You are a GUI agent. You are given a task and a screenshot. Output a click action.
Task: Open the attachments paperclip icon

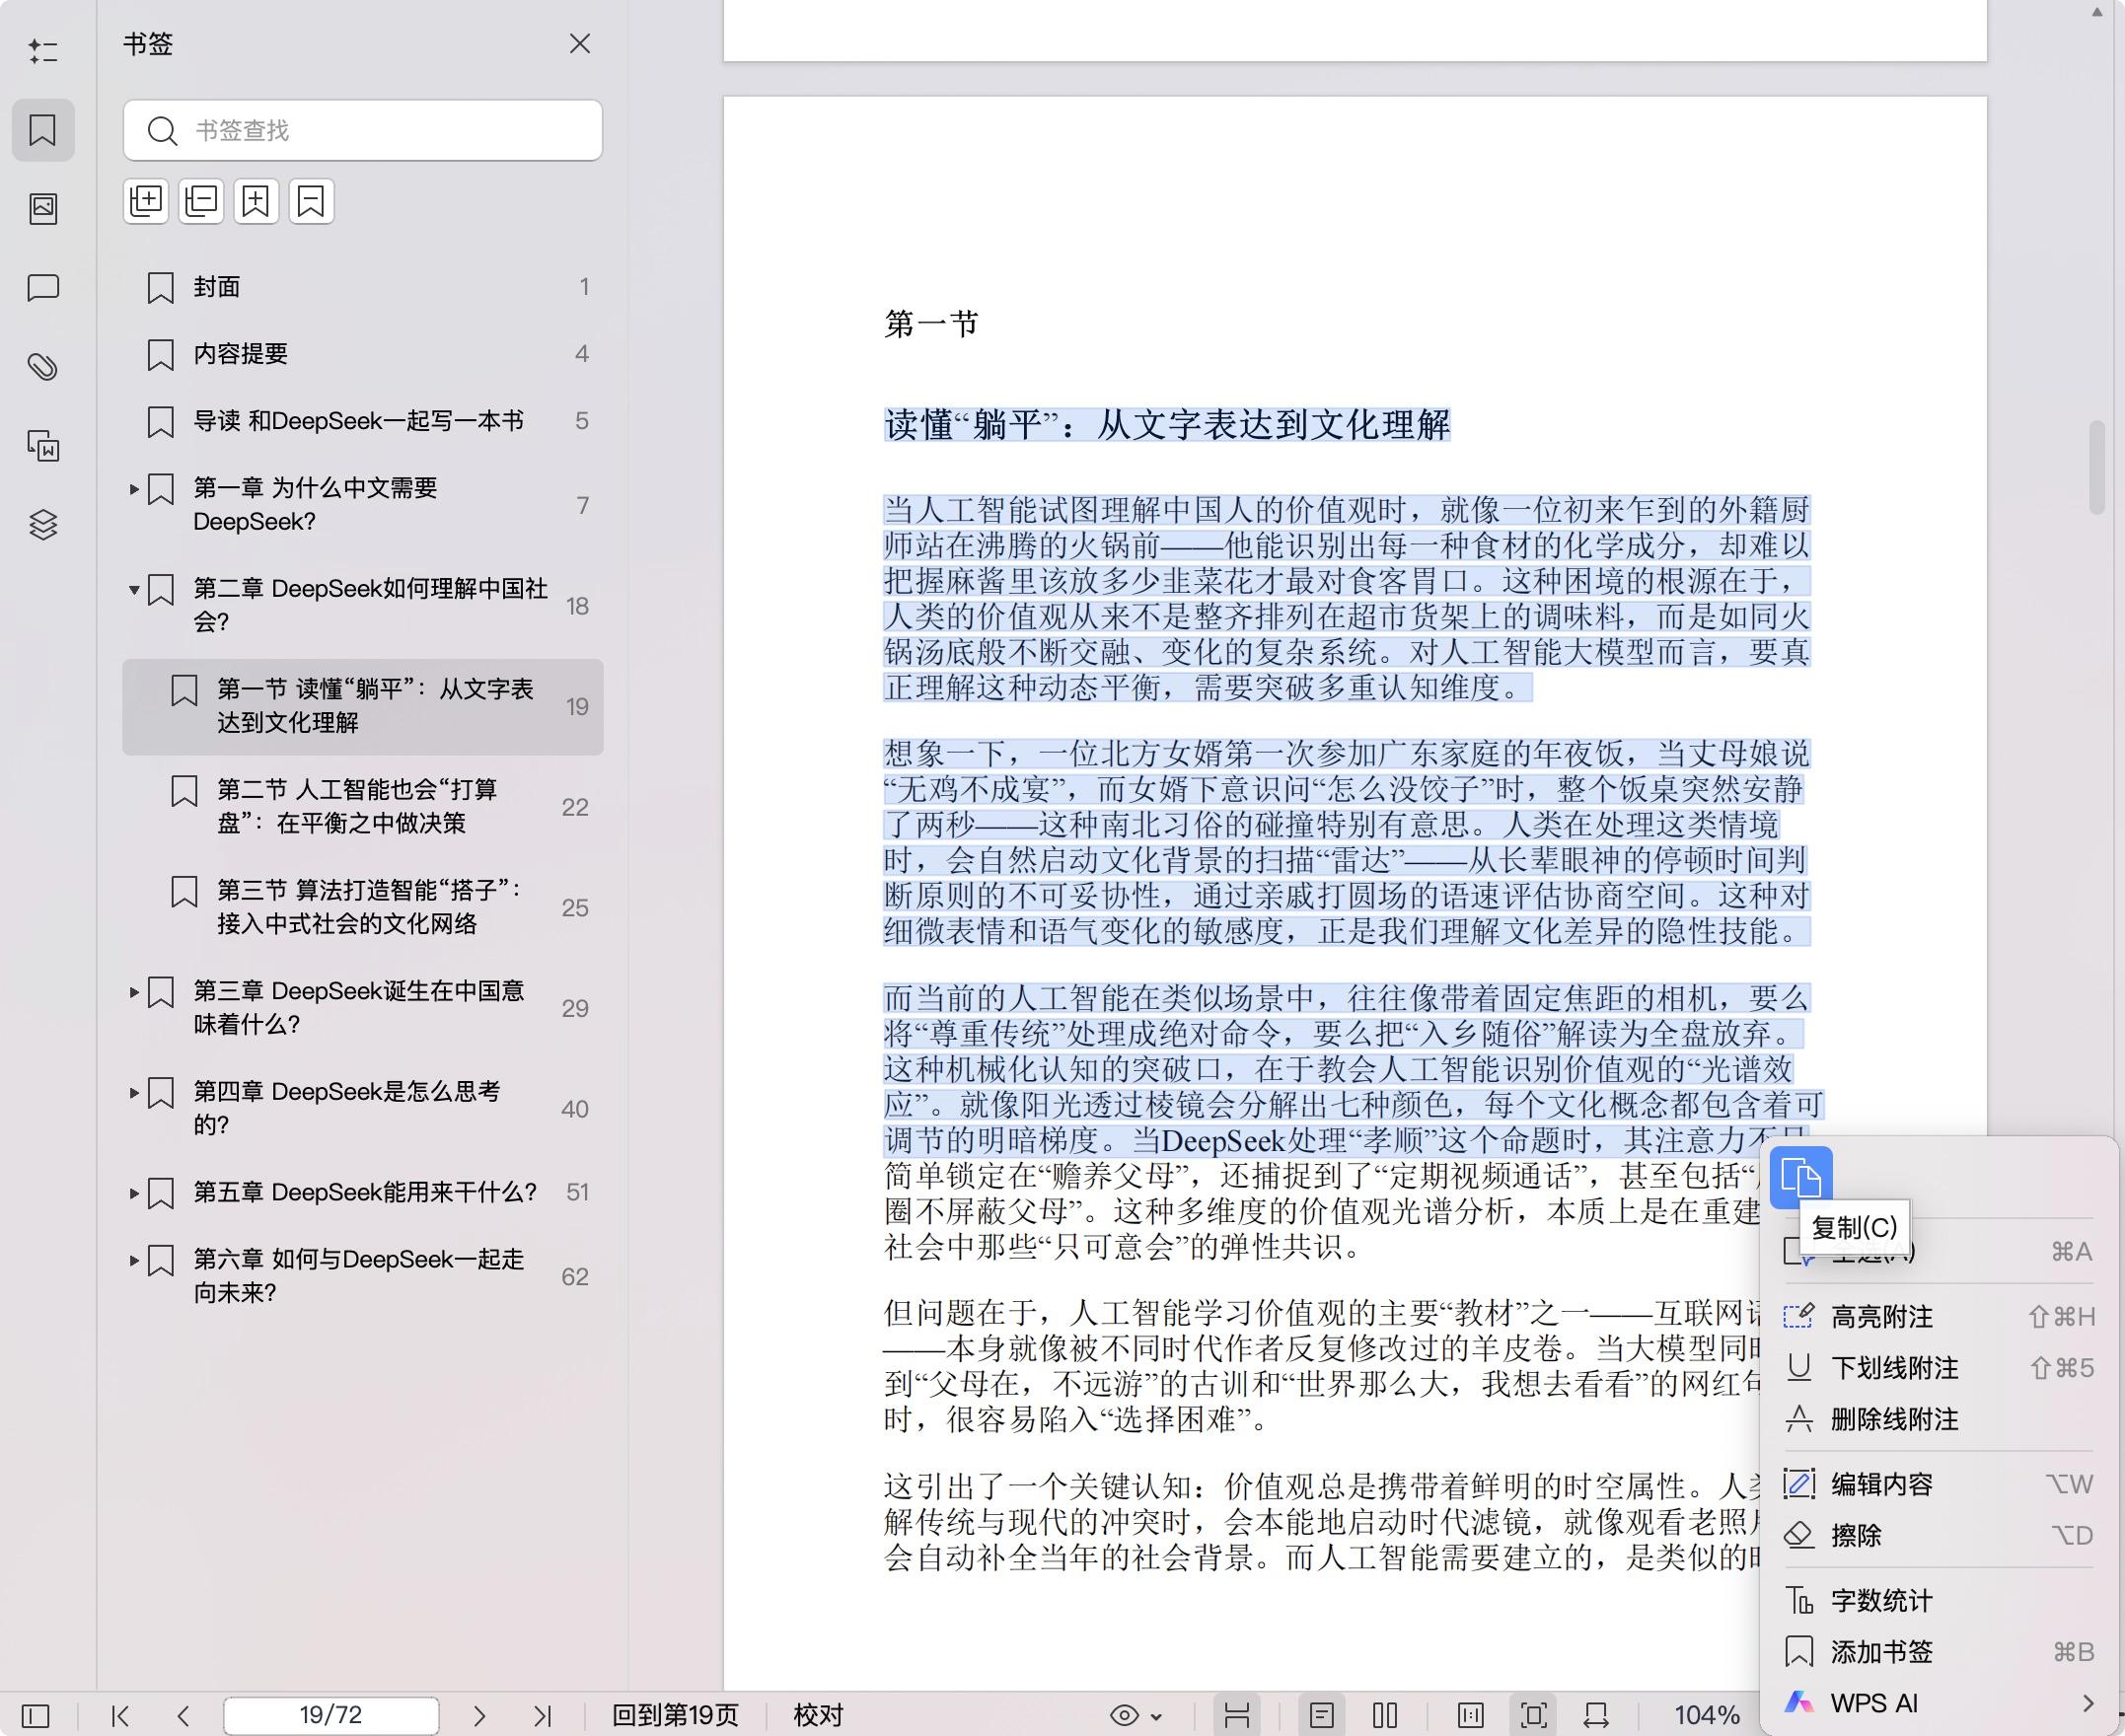pos(43,367)
